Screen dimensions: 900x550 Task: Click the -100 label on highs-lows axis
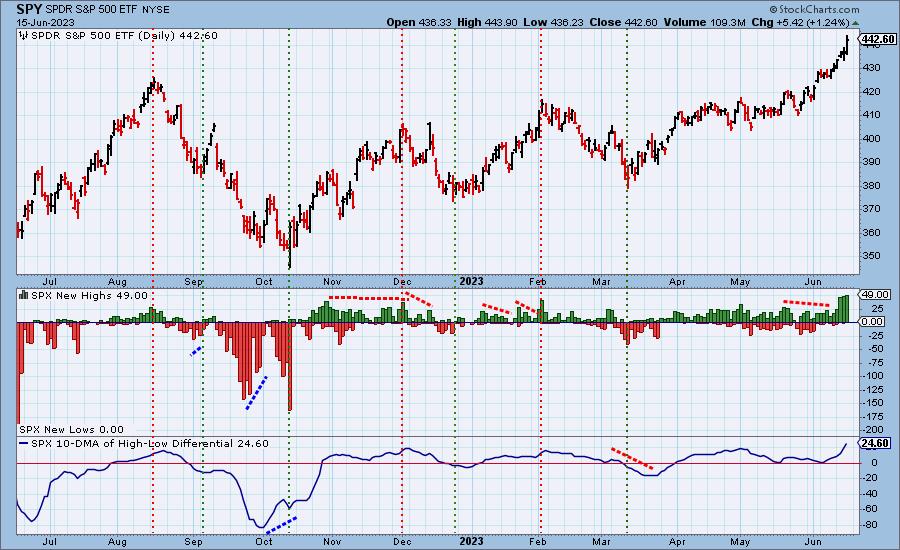pos(875,376)
